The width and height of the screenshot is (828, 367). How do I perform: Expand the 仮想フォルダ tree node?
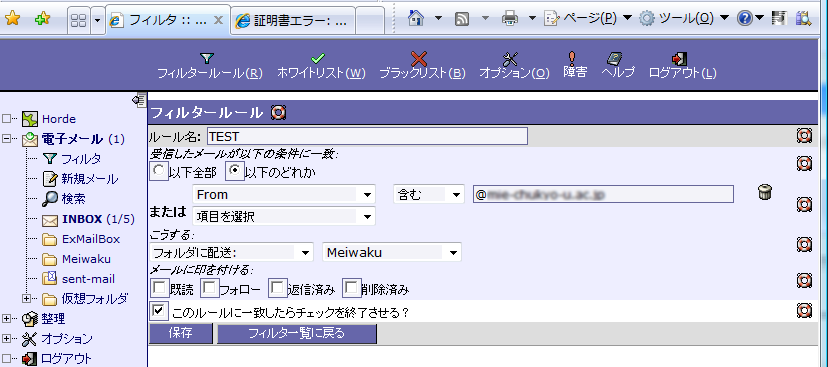pyautogui.click(x=26, y=298)
